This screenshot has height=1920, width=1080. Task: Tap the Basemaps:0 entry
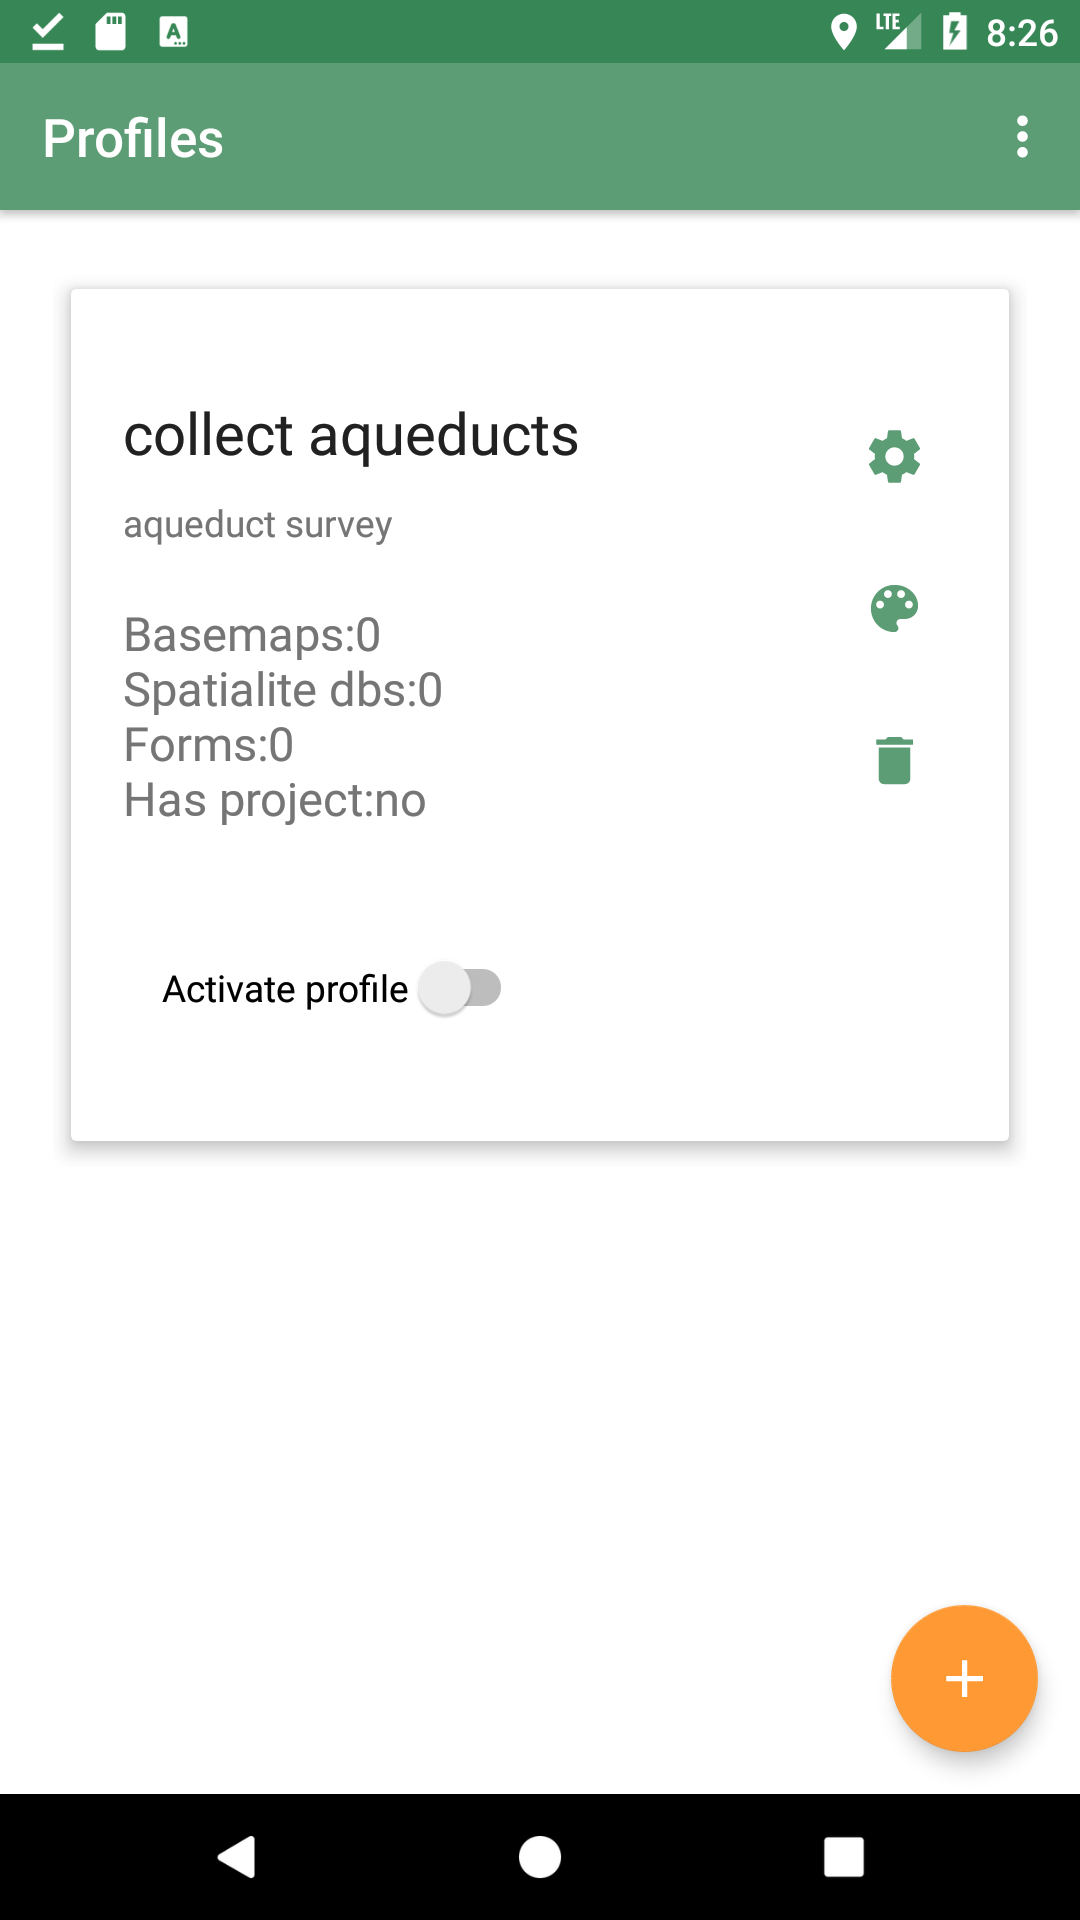[252, 635]
